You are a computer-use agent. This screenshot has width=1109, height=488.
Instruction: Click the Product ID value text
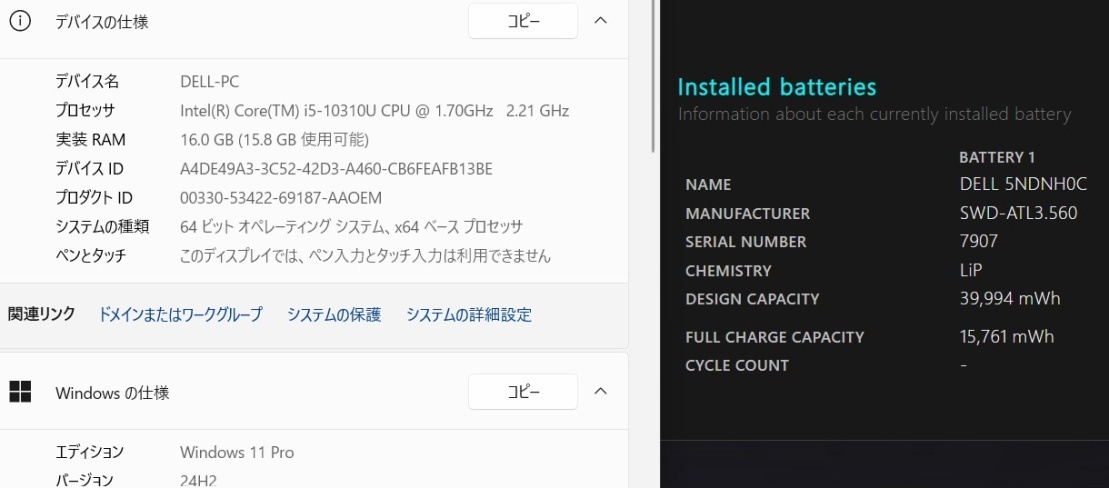pyautogui.click(x=281, y=198)
